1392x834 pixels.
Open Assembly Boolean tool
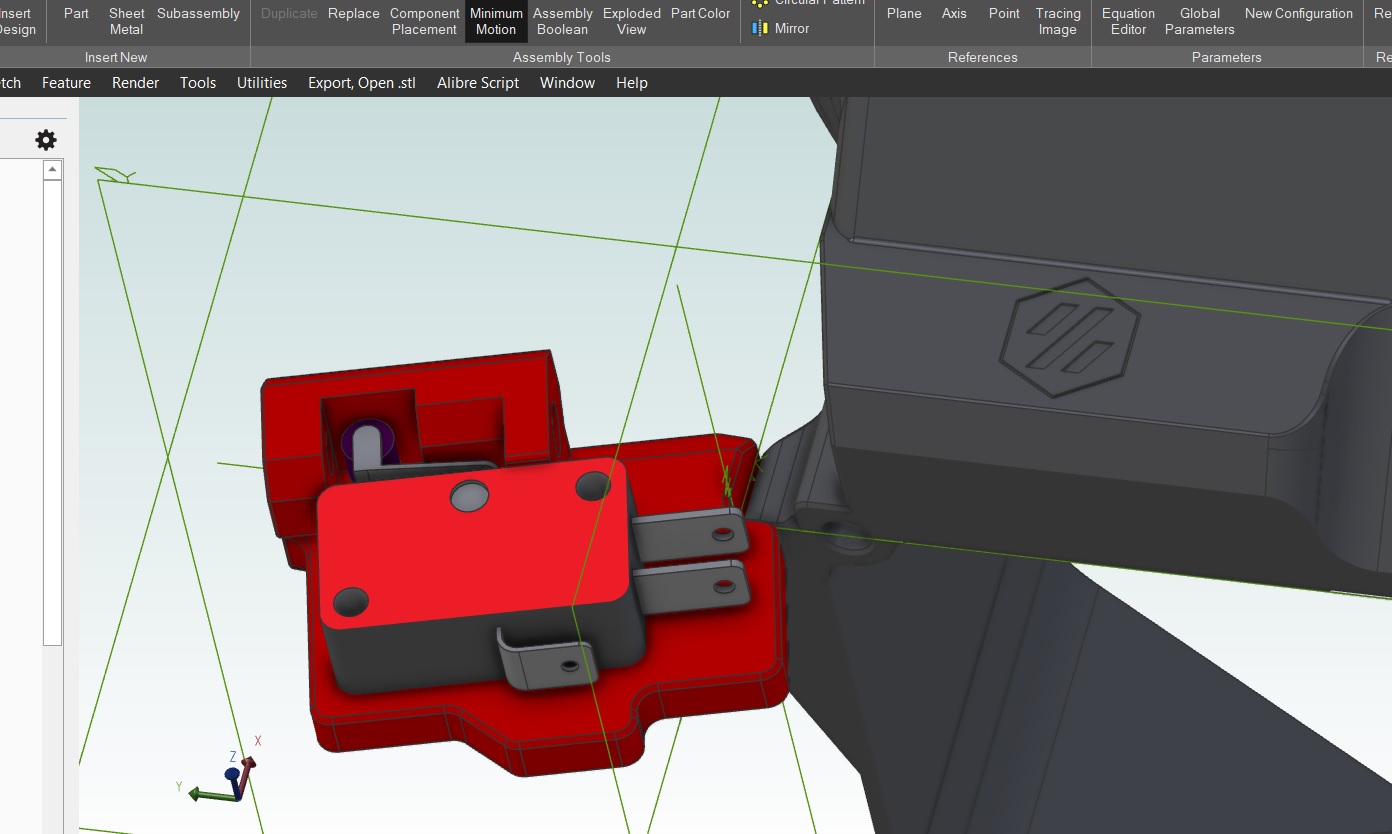pos(562,21)
